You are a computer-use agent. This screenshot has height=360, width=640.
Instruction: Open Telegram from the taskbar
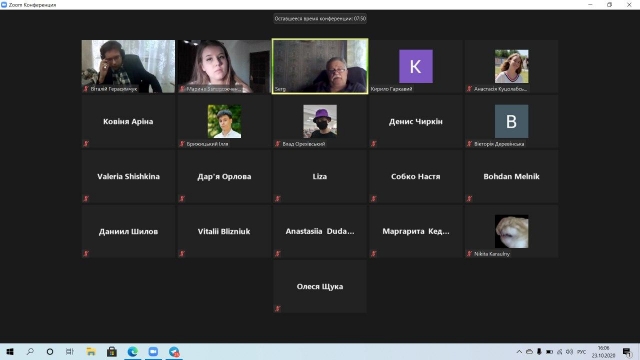pyautogui.click(x=174, y=351)
